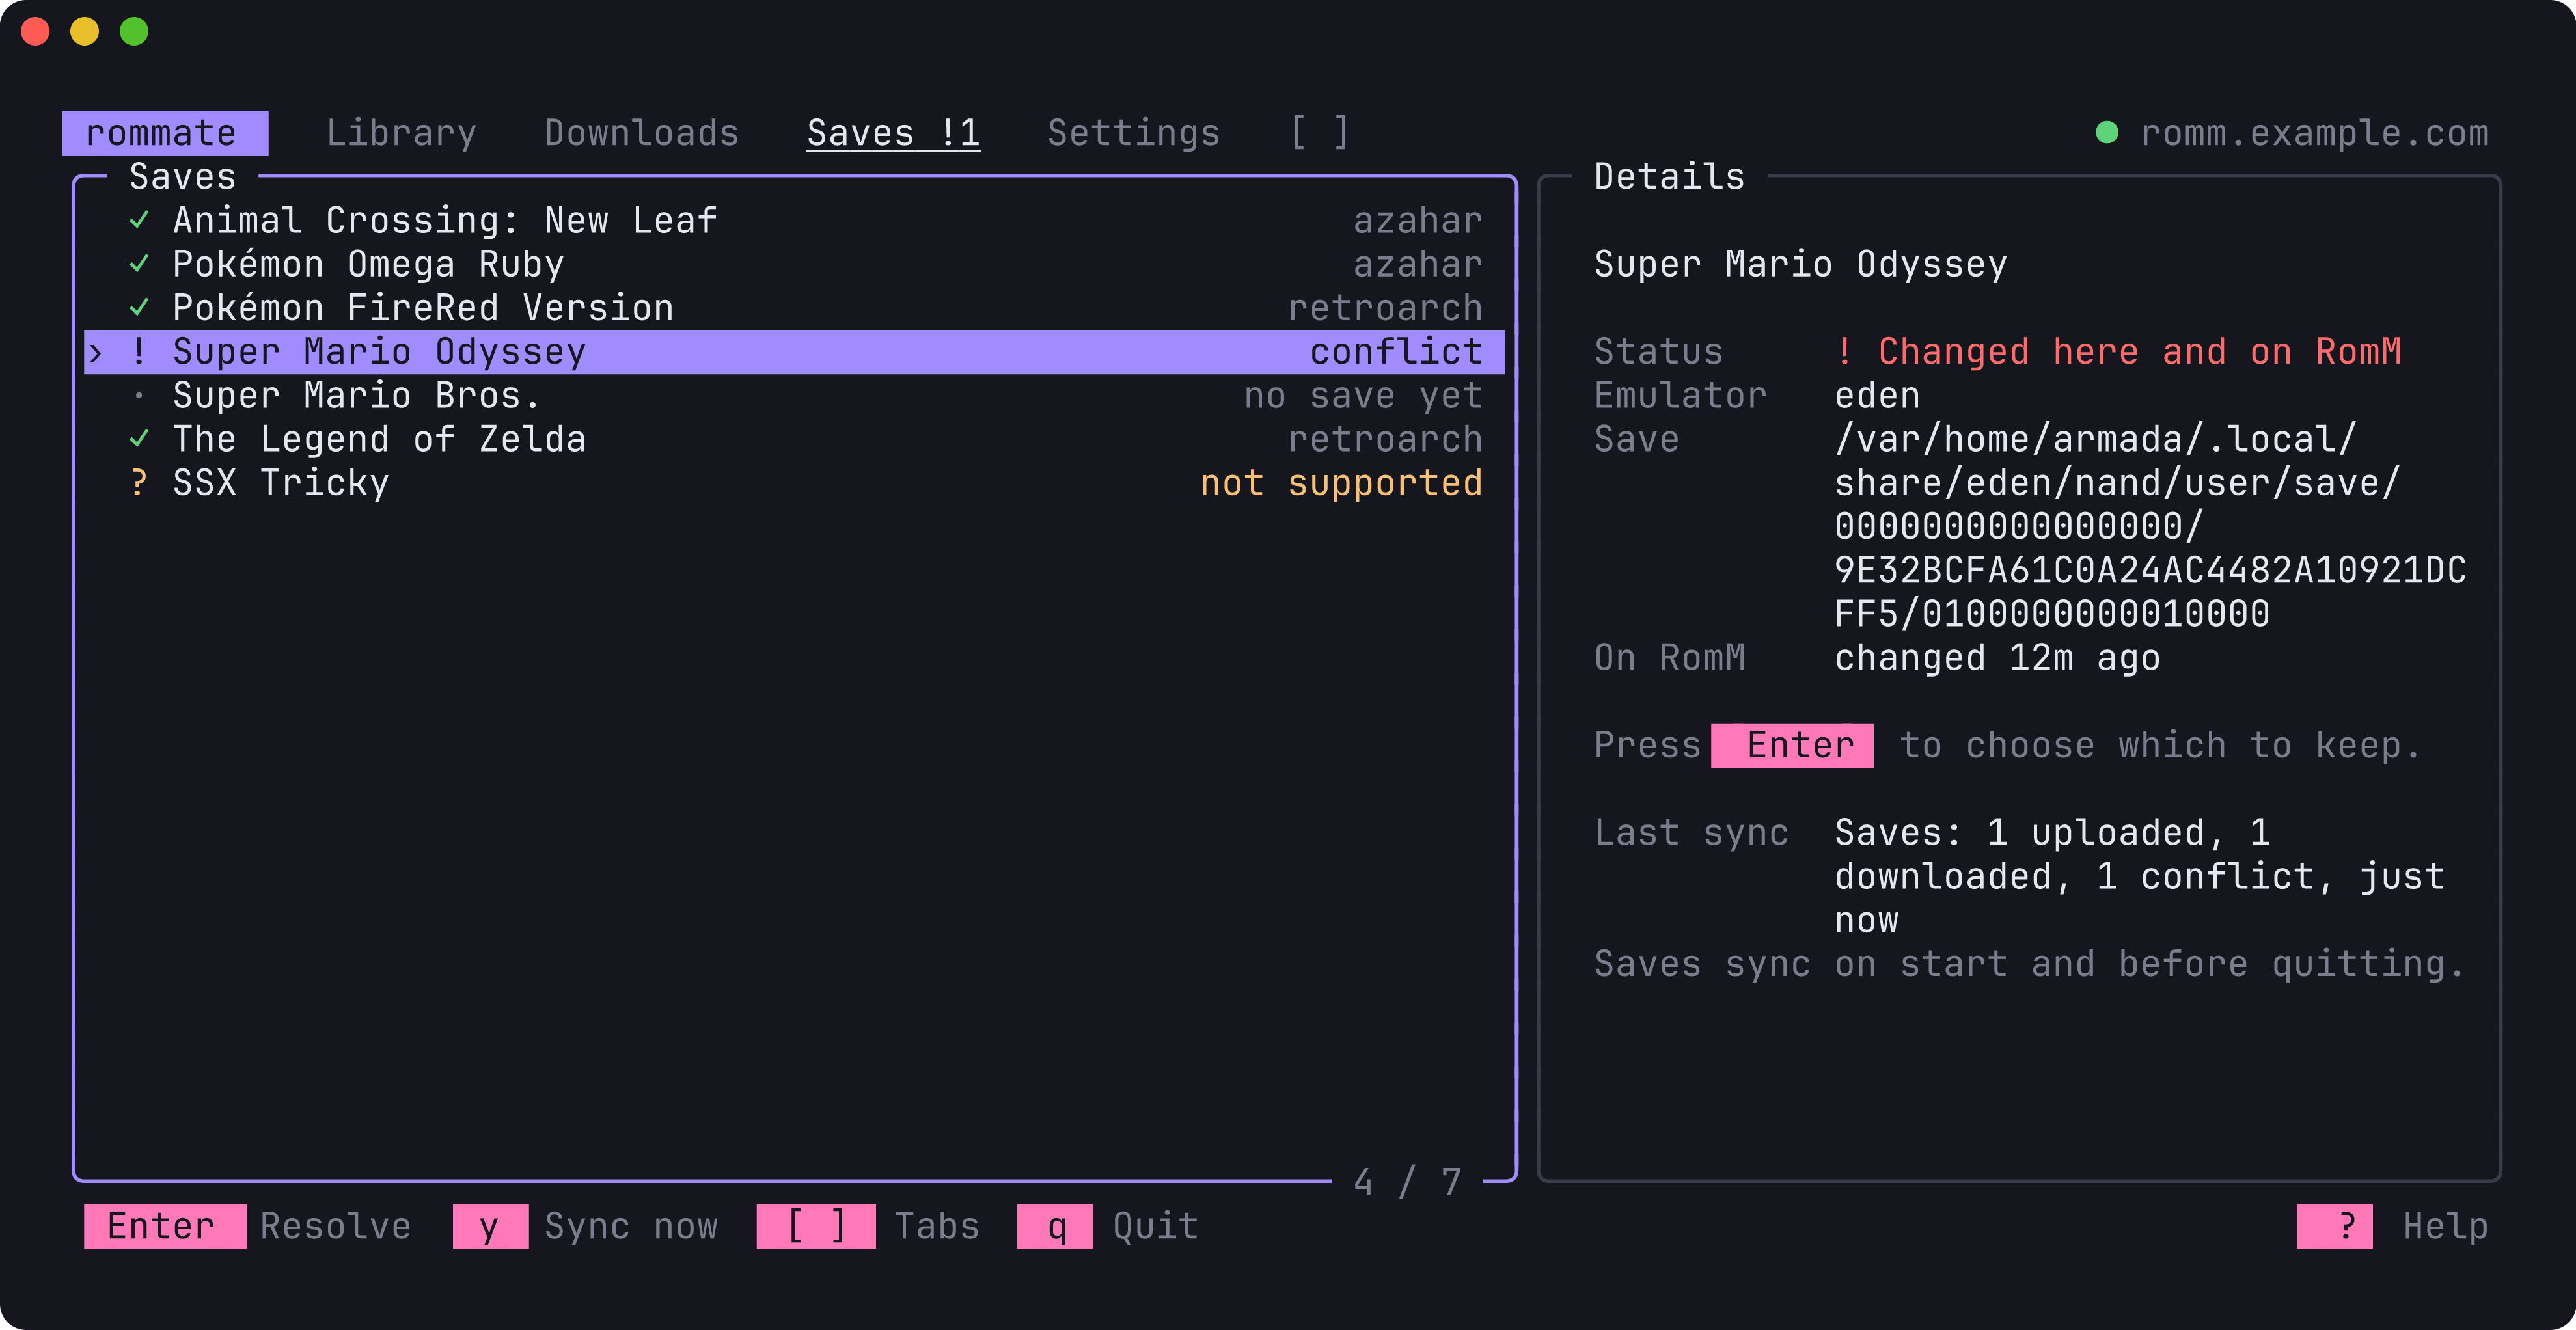
Task: Select The Legend of Zelda save
Action: [x=794, y=439]
